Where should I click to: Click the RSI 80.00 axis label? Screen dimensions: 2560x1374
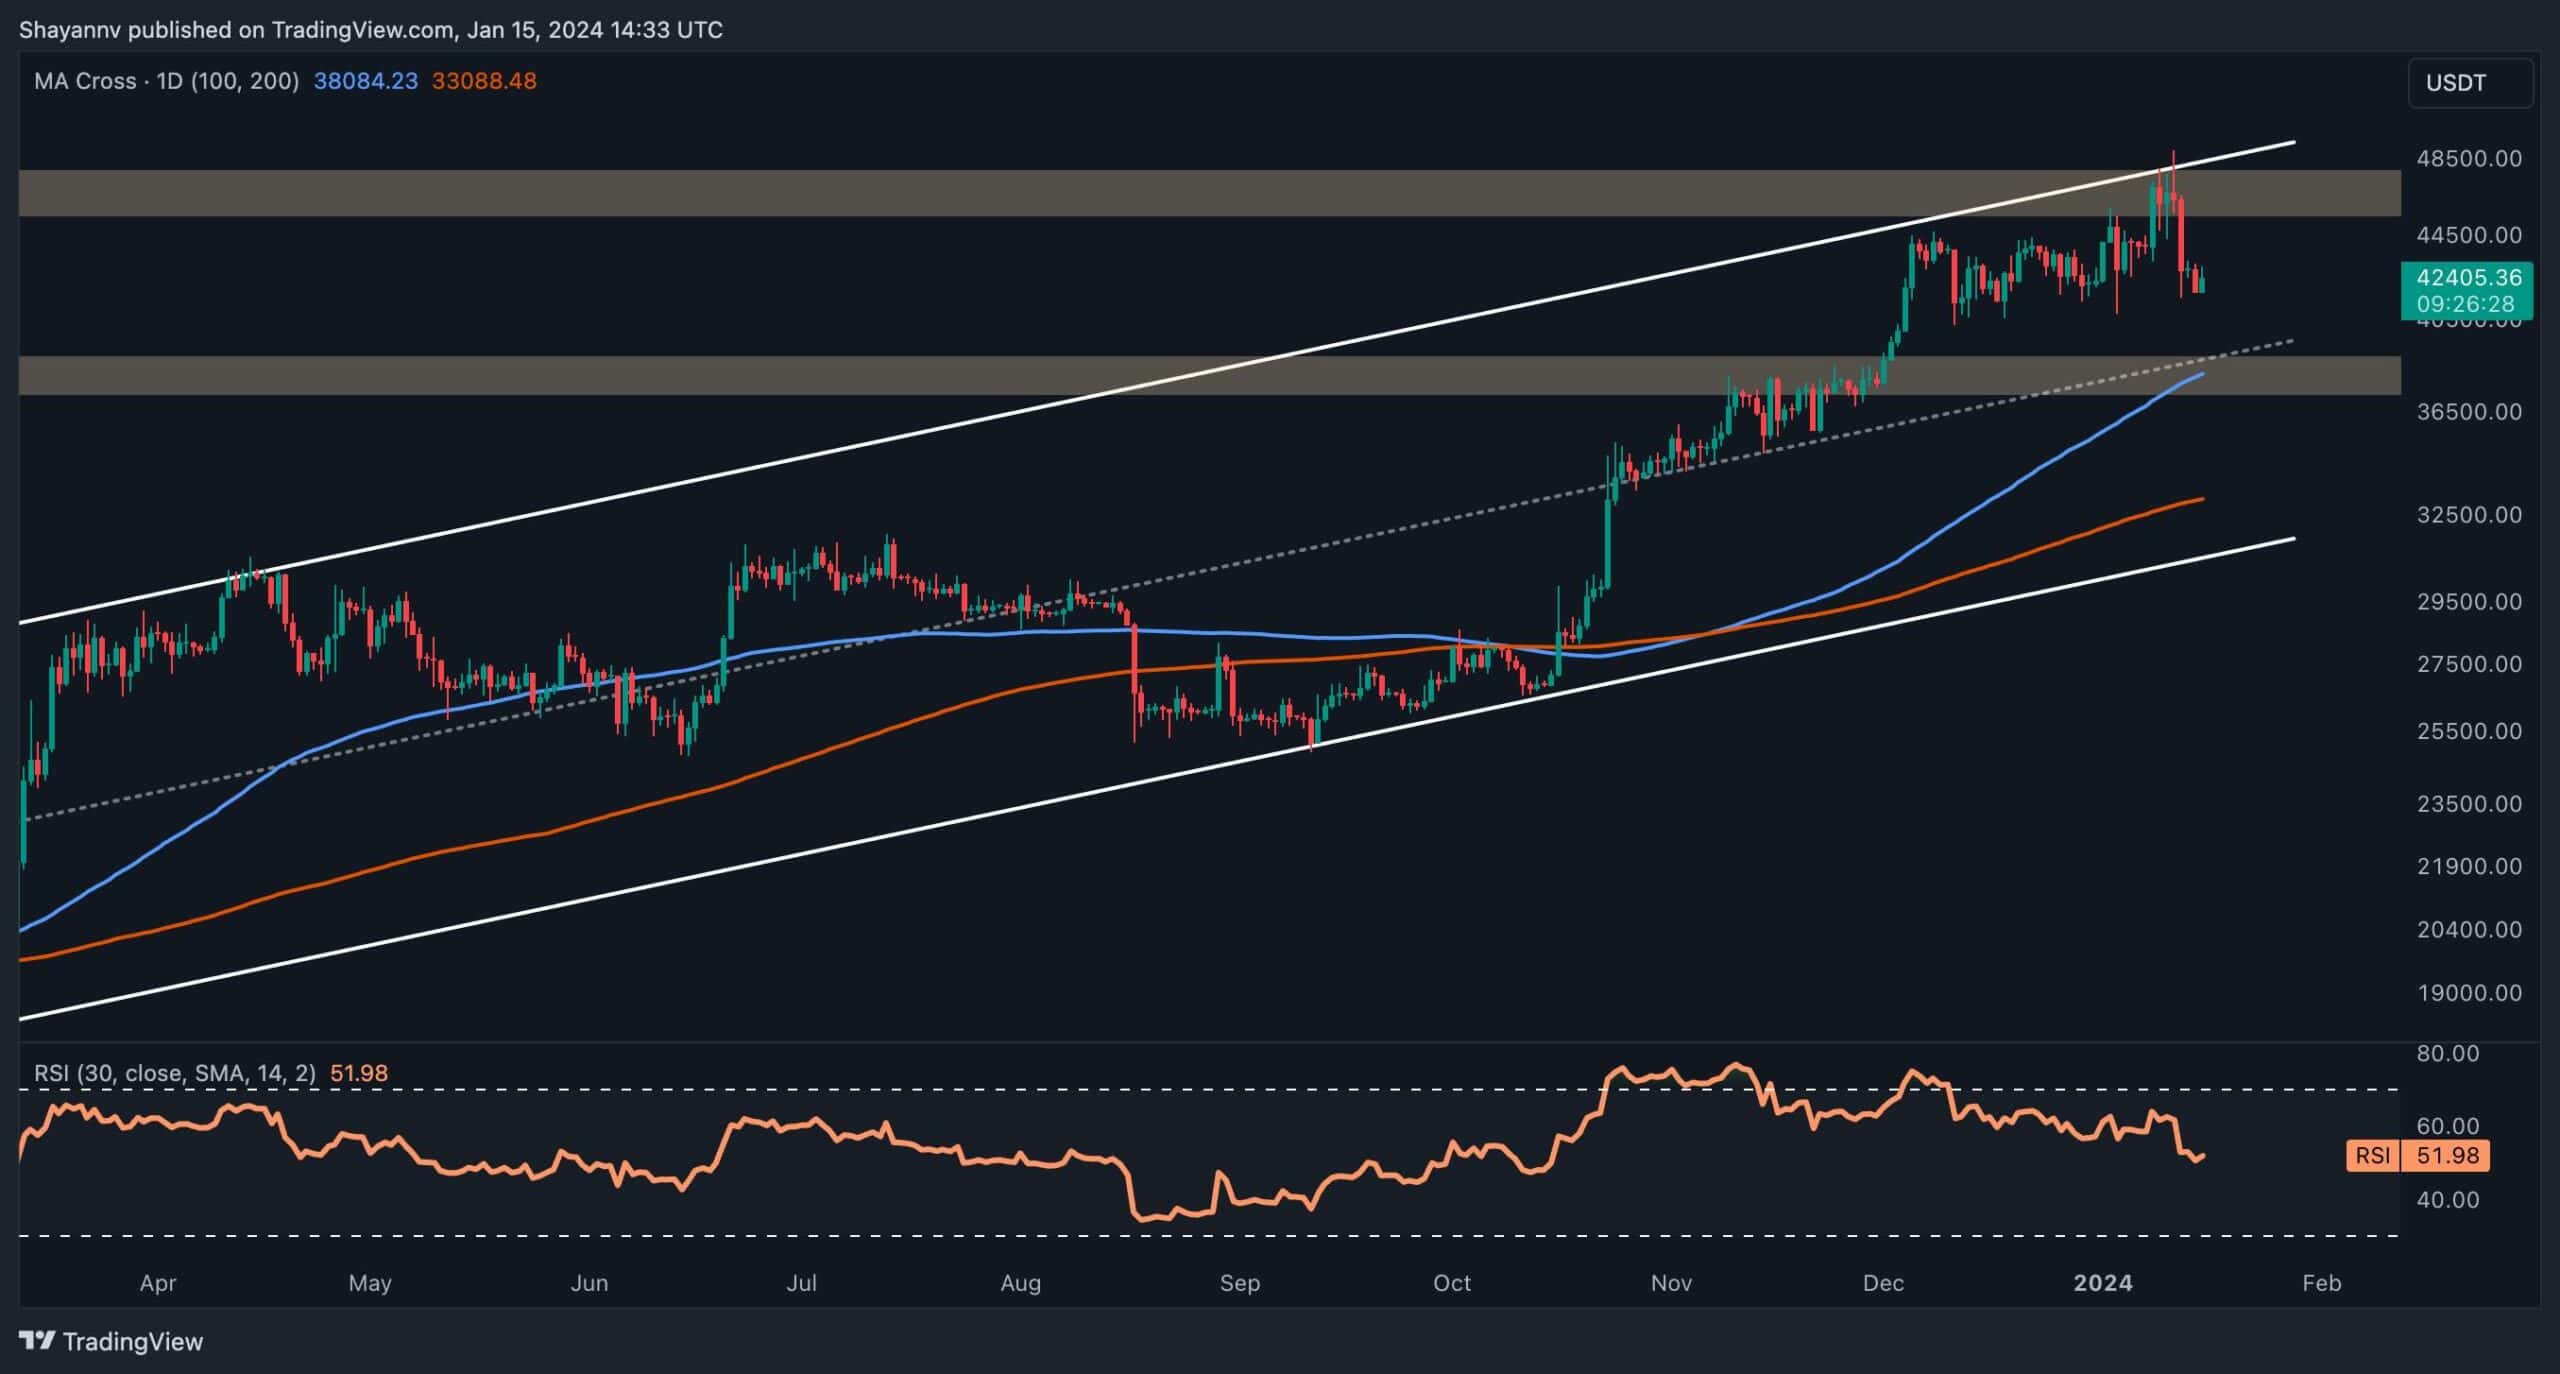pyautogui.click(x=2447, y=1053)
